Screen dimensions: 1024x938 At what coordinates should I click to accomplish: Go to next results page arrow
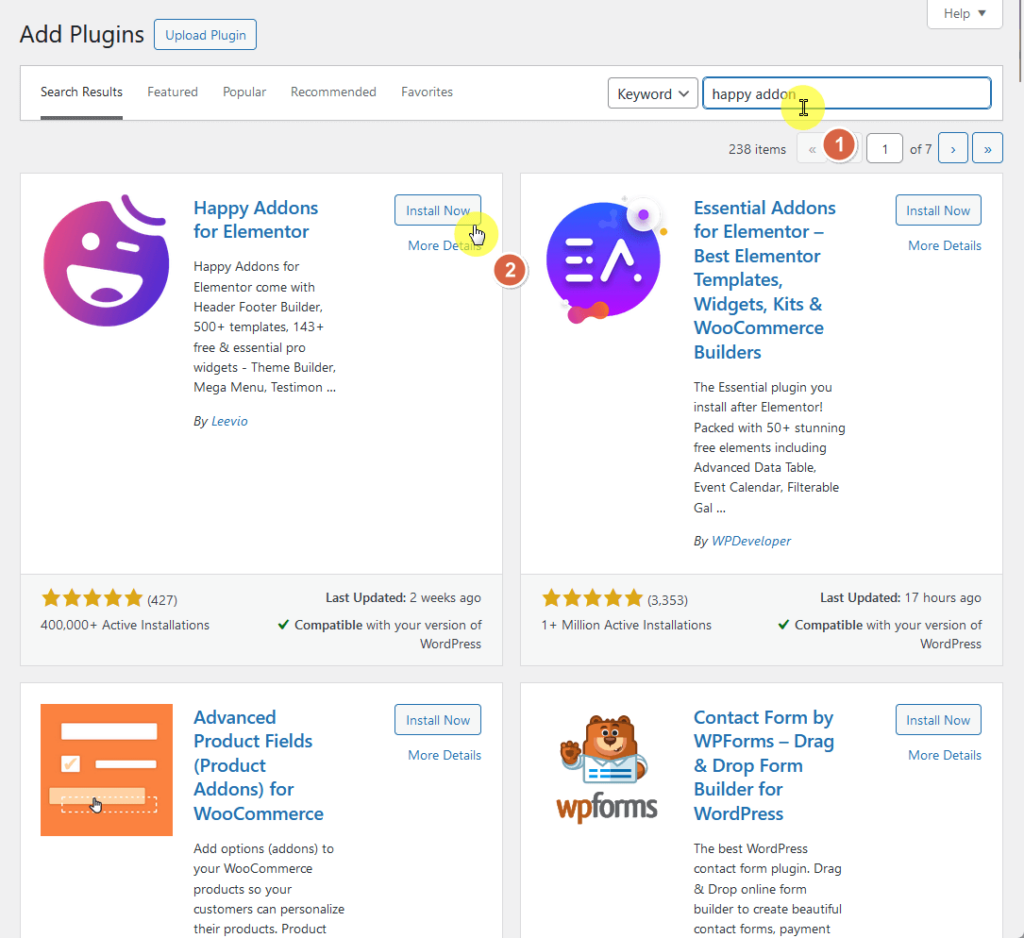point(953,149)
